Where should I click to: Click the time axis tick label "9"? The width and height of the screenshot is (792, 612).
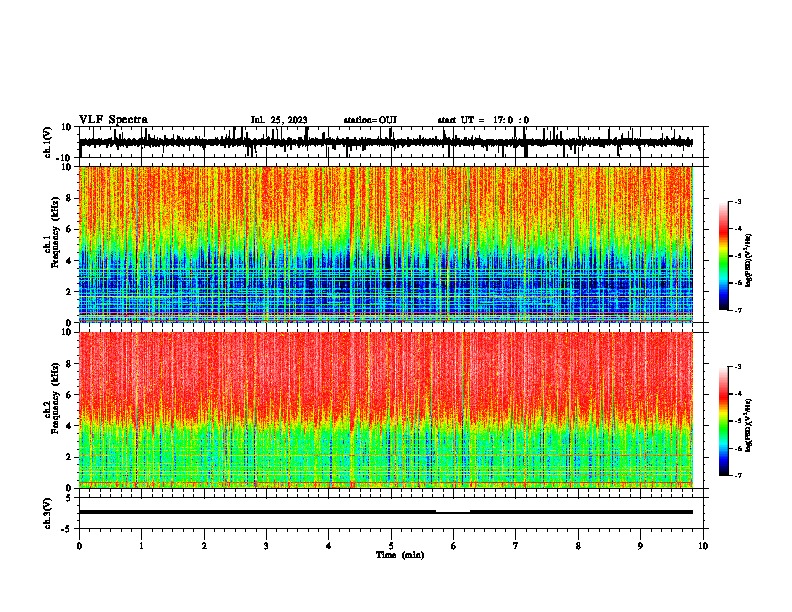click(x=640, y=546)
